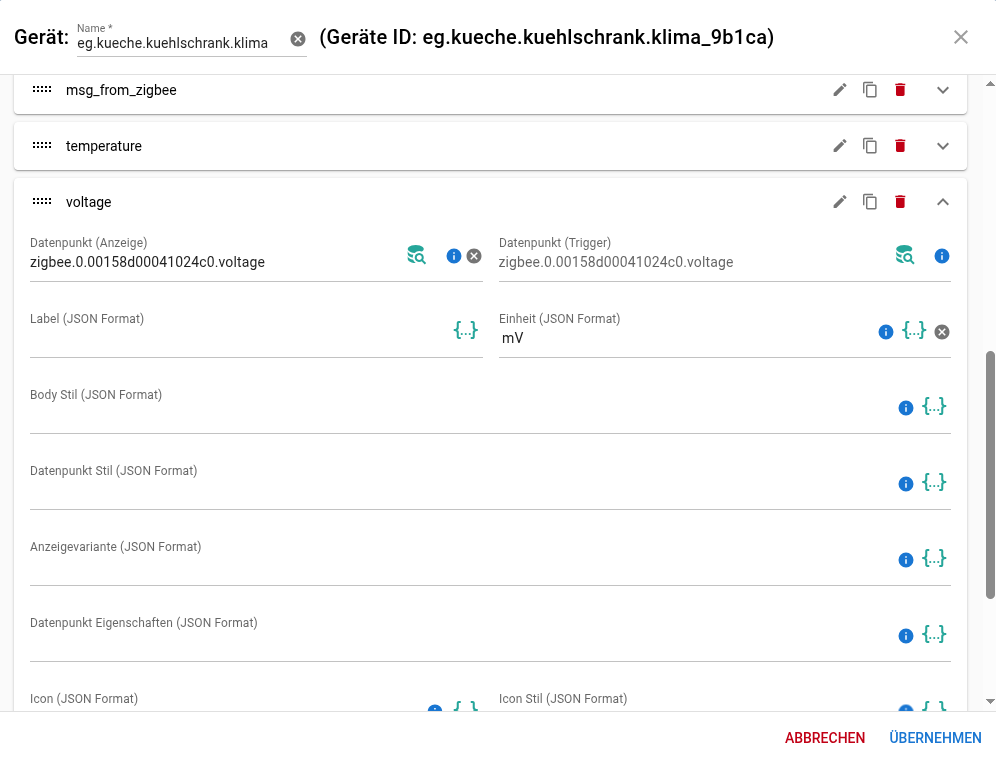Click the vertical scrollbar thumb
Image resolution: width=996 pixels, height=763 pixels.
click(x=990, y=475)
